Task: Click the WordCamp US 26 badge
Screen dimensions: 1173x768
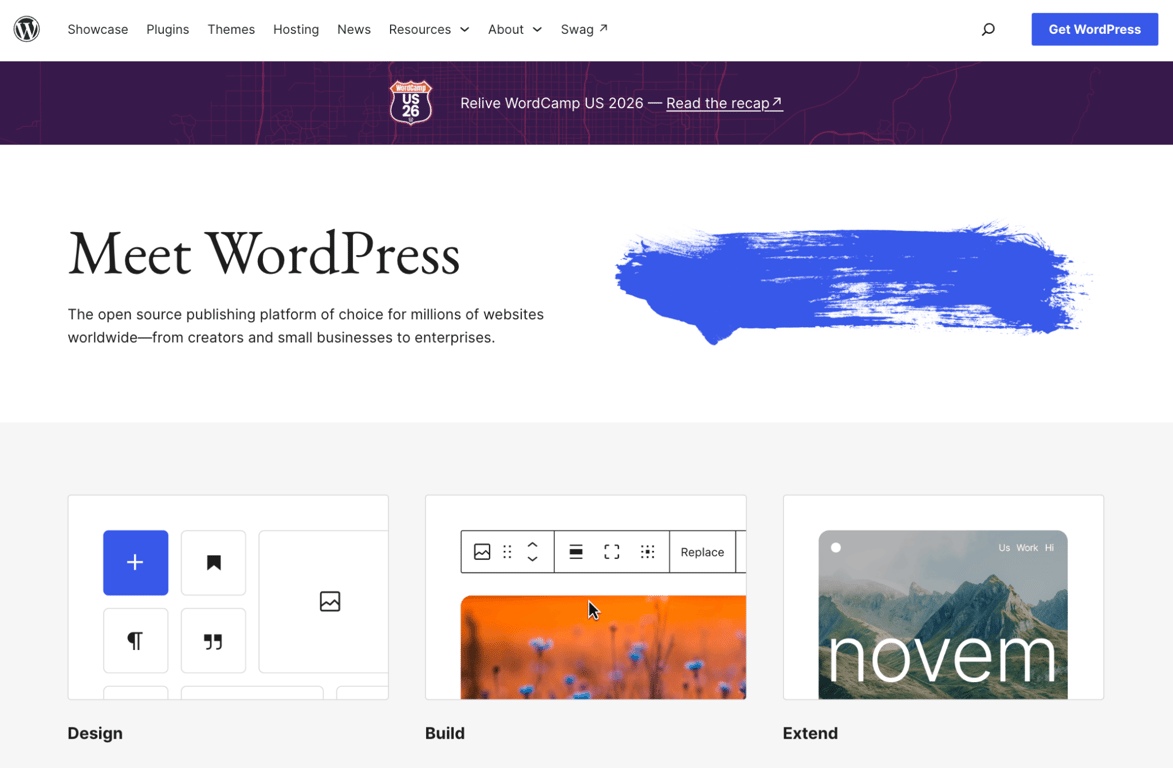Action: (411, 102)
